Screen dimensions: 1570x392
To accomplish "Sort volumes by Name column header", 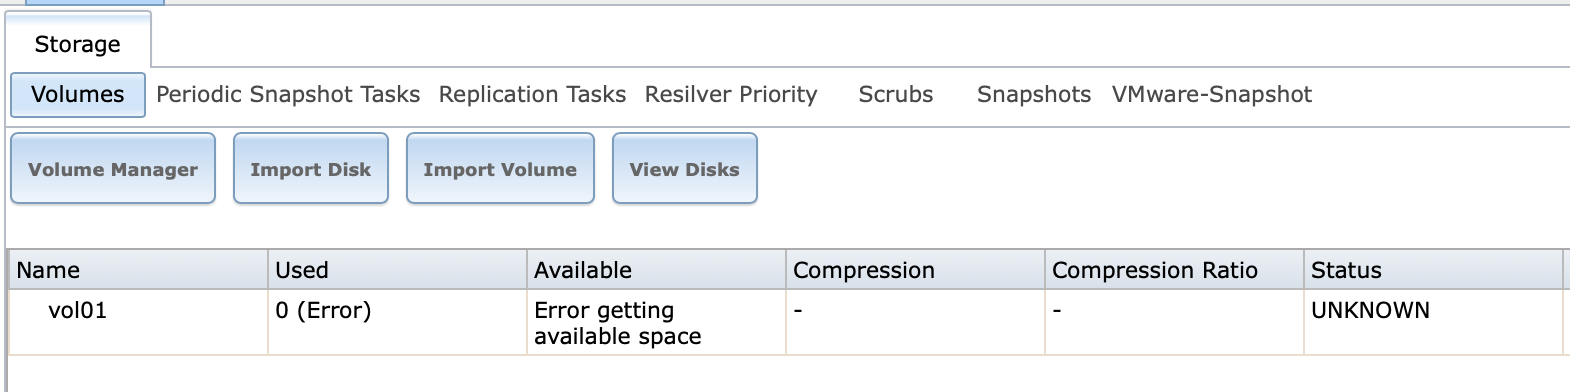I will pyautogui.click(x=138, y=270).
